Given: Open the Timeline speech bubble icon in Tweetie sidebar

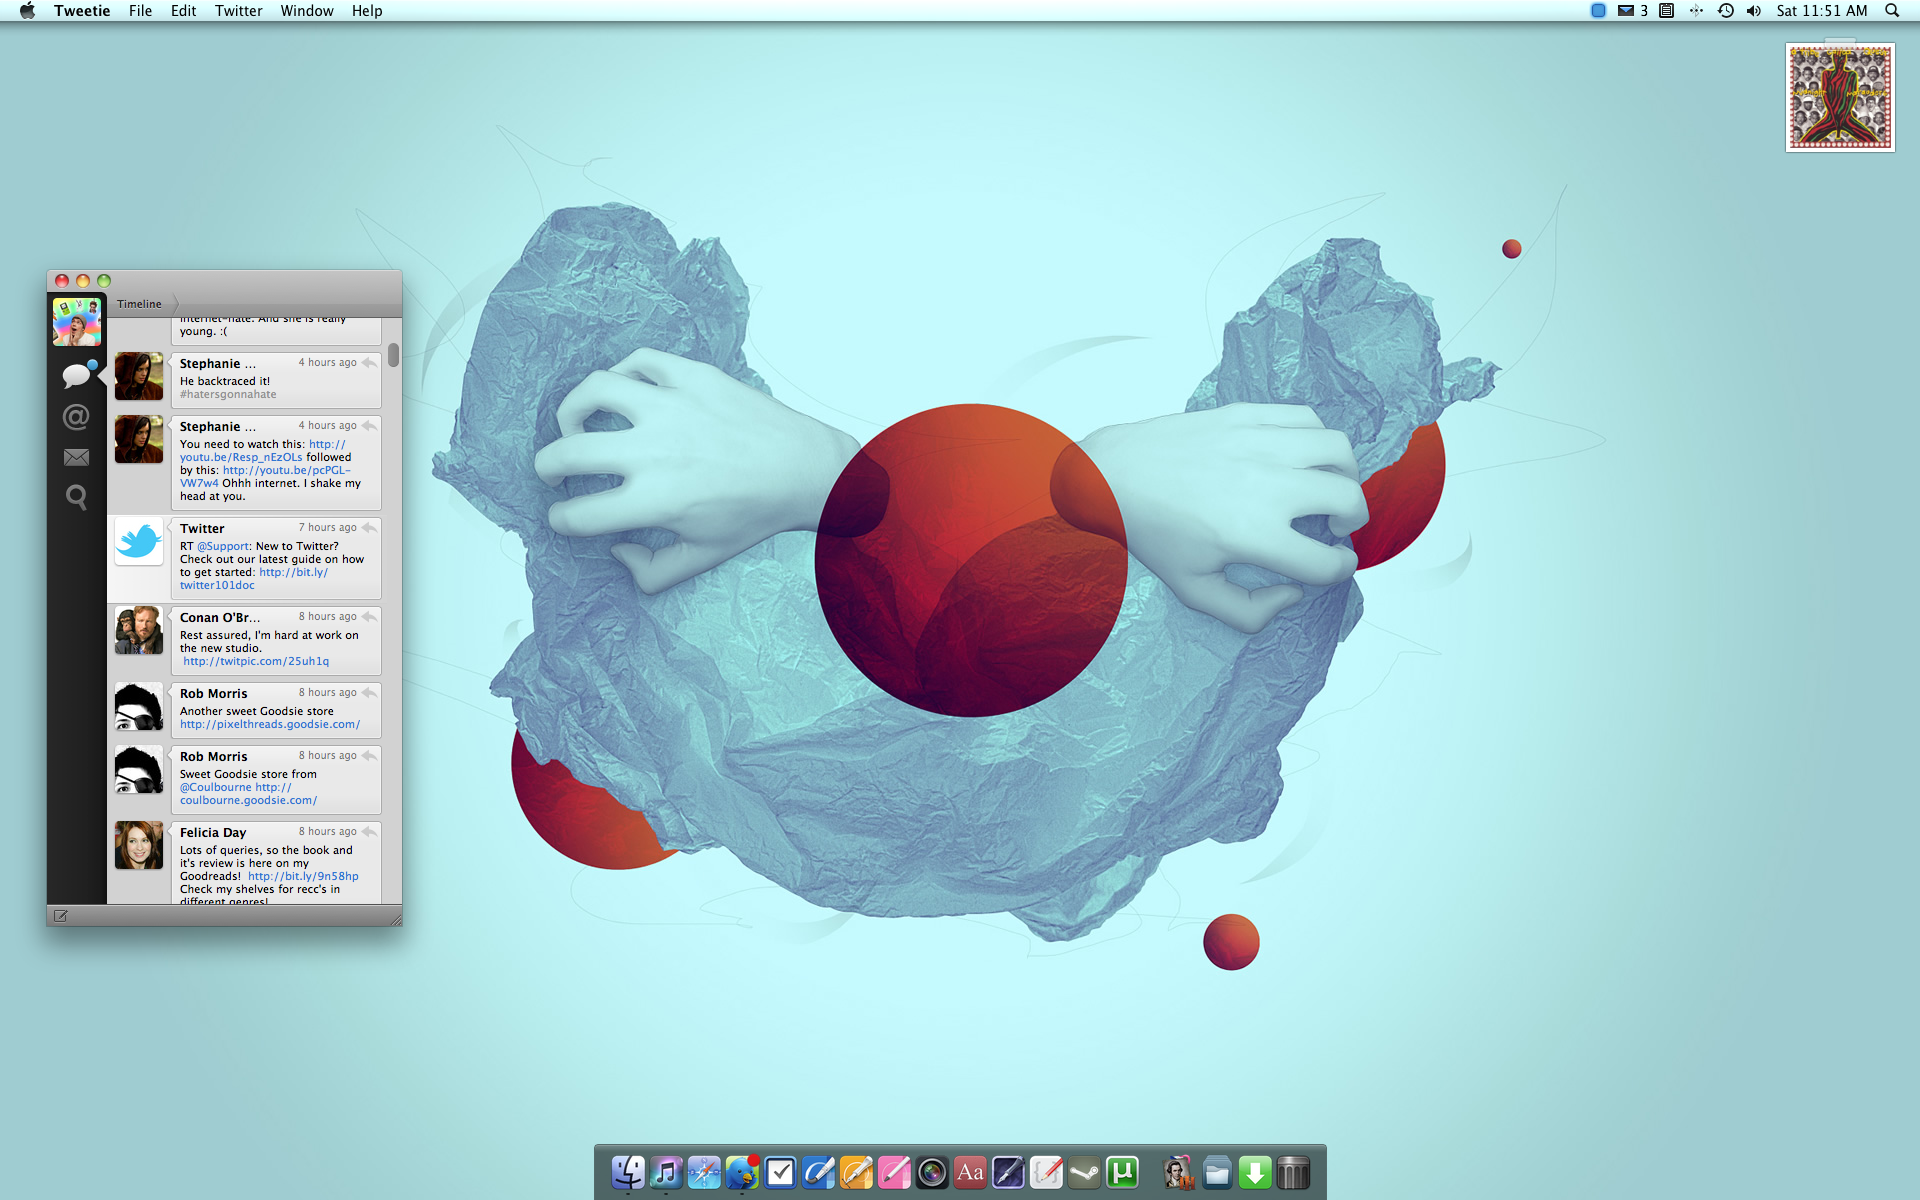Looking at the screenshot, I should (x=76, y=376).
